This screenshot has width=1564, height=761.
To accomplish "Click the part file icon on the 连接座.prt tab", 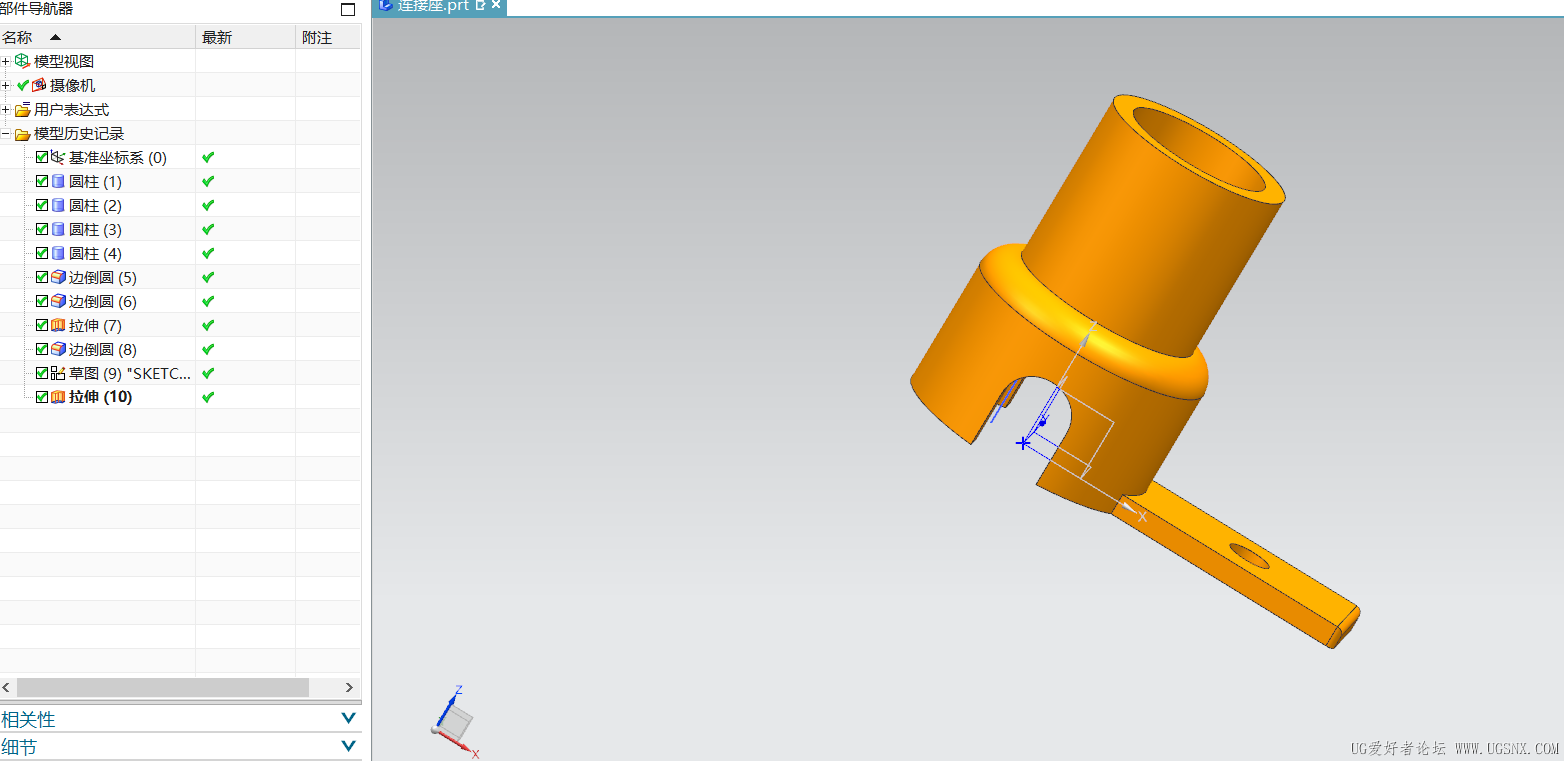I will 386,5.
